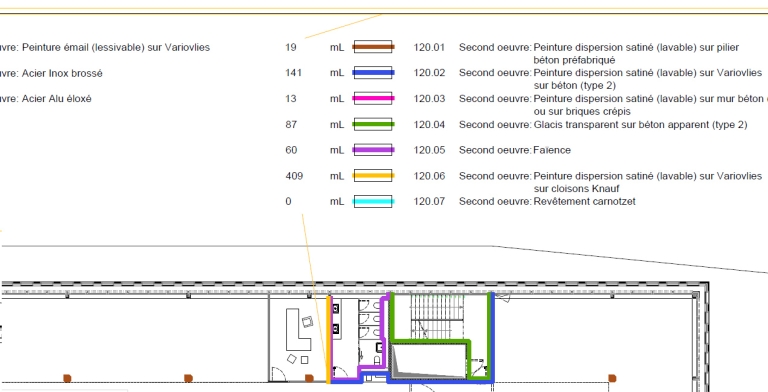This screenshot has height=392, width=768.
Task: Click the quantity value 0
Action: click(x=288, y=201)
